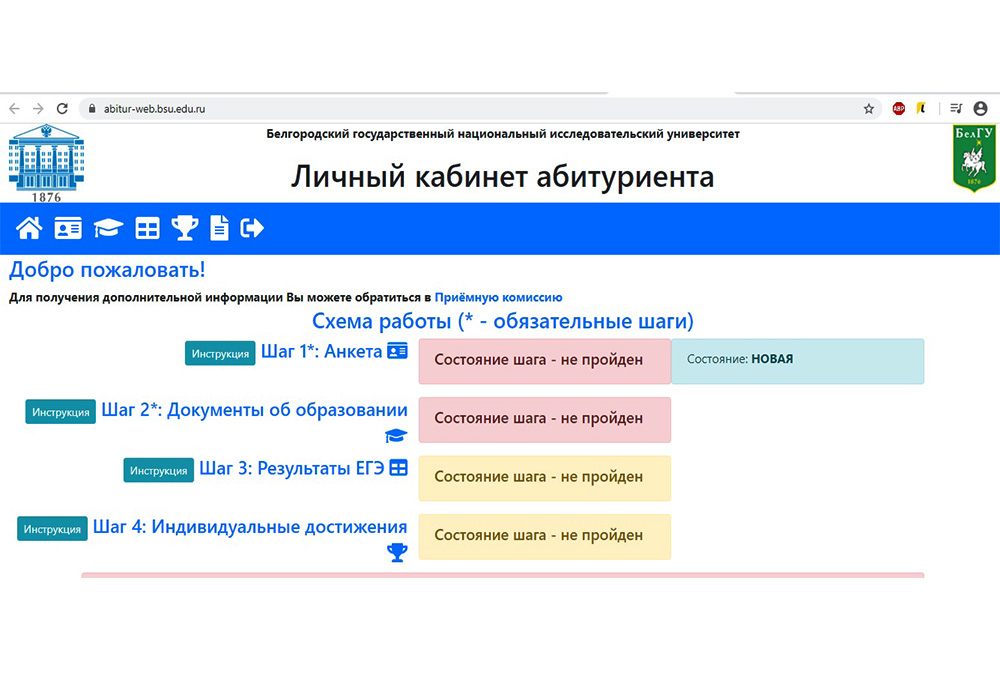The height and width of the screenshot is (677, 1000).
Task: Click the home icon in blue navigation bar
Action: tap(29, 229)
